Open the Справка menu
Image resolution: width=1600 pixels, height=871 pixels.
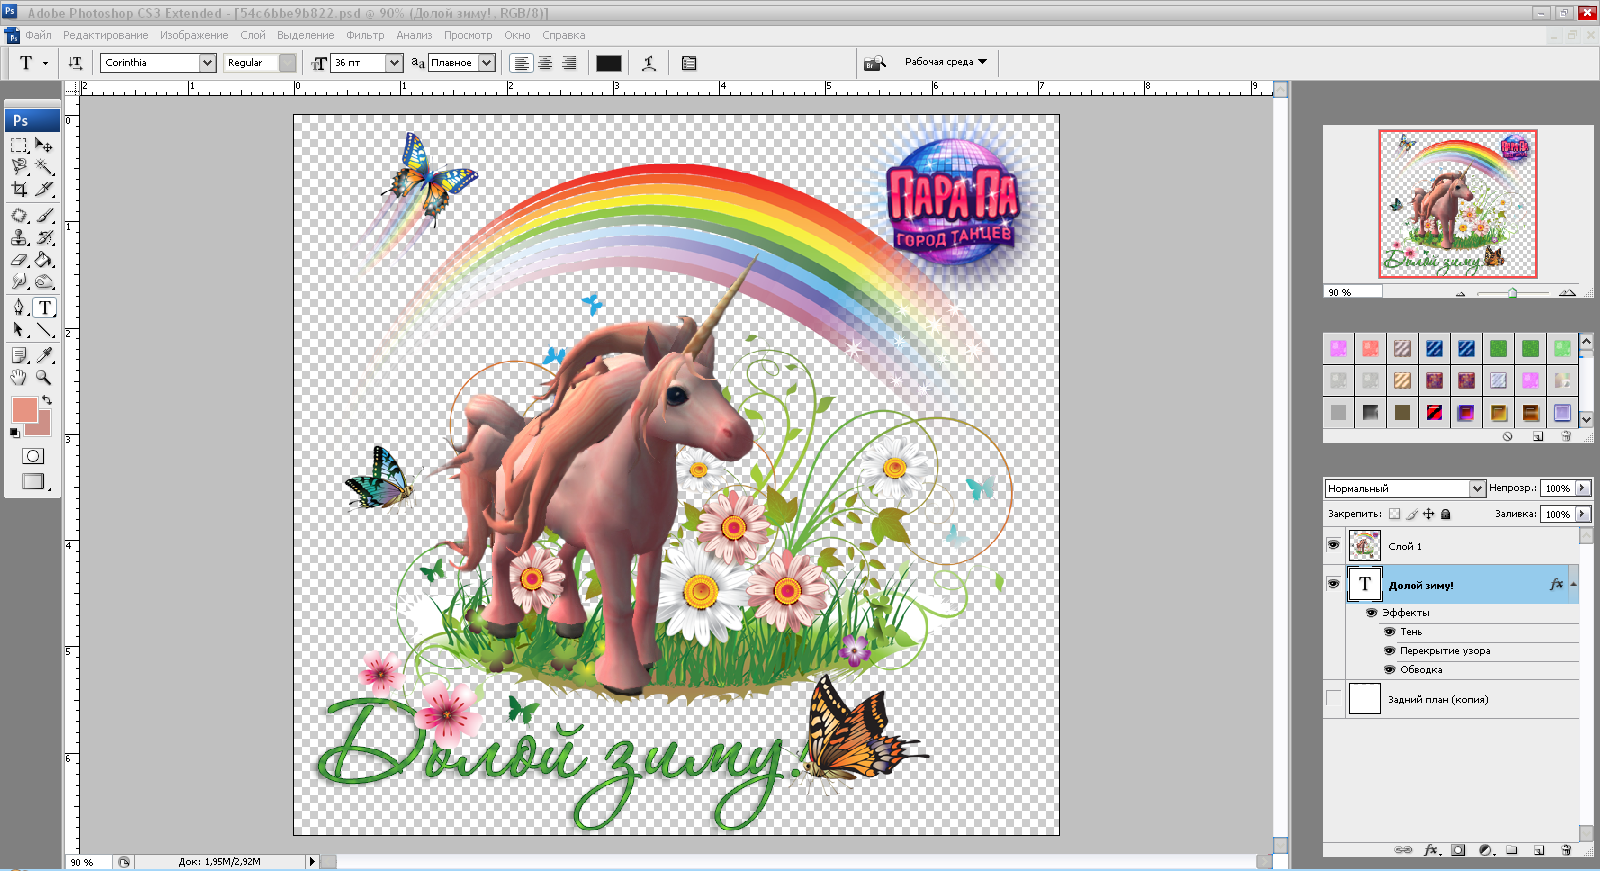pyautogui.click(x=564, y=35)
